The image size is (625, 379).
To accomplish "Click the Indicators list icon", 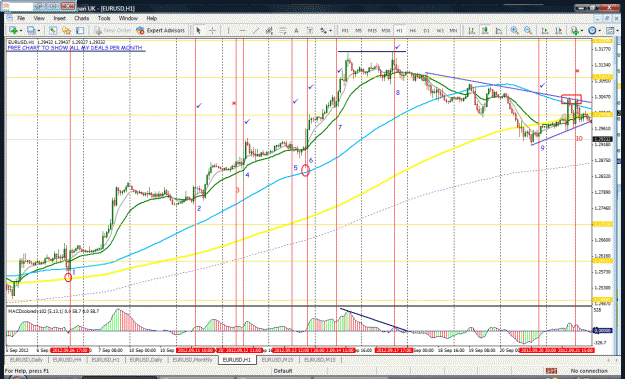I will click(x=575, y=30).
